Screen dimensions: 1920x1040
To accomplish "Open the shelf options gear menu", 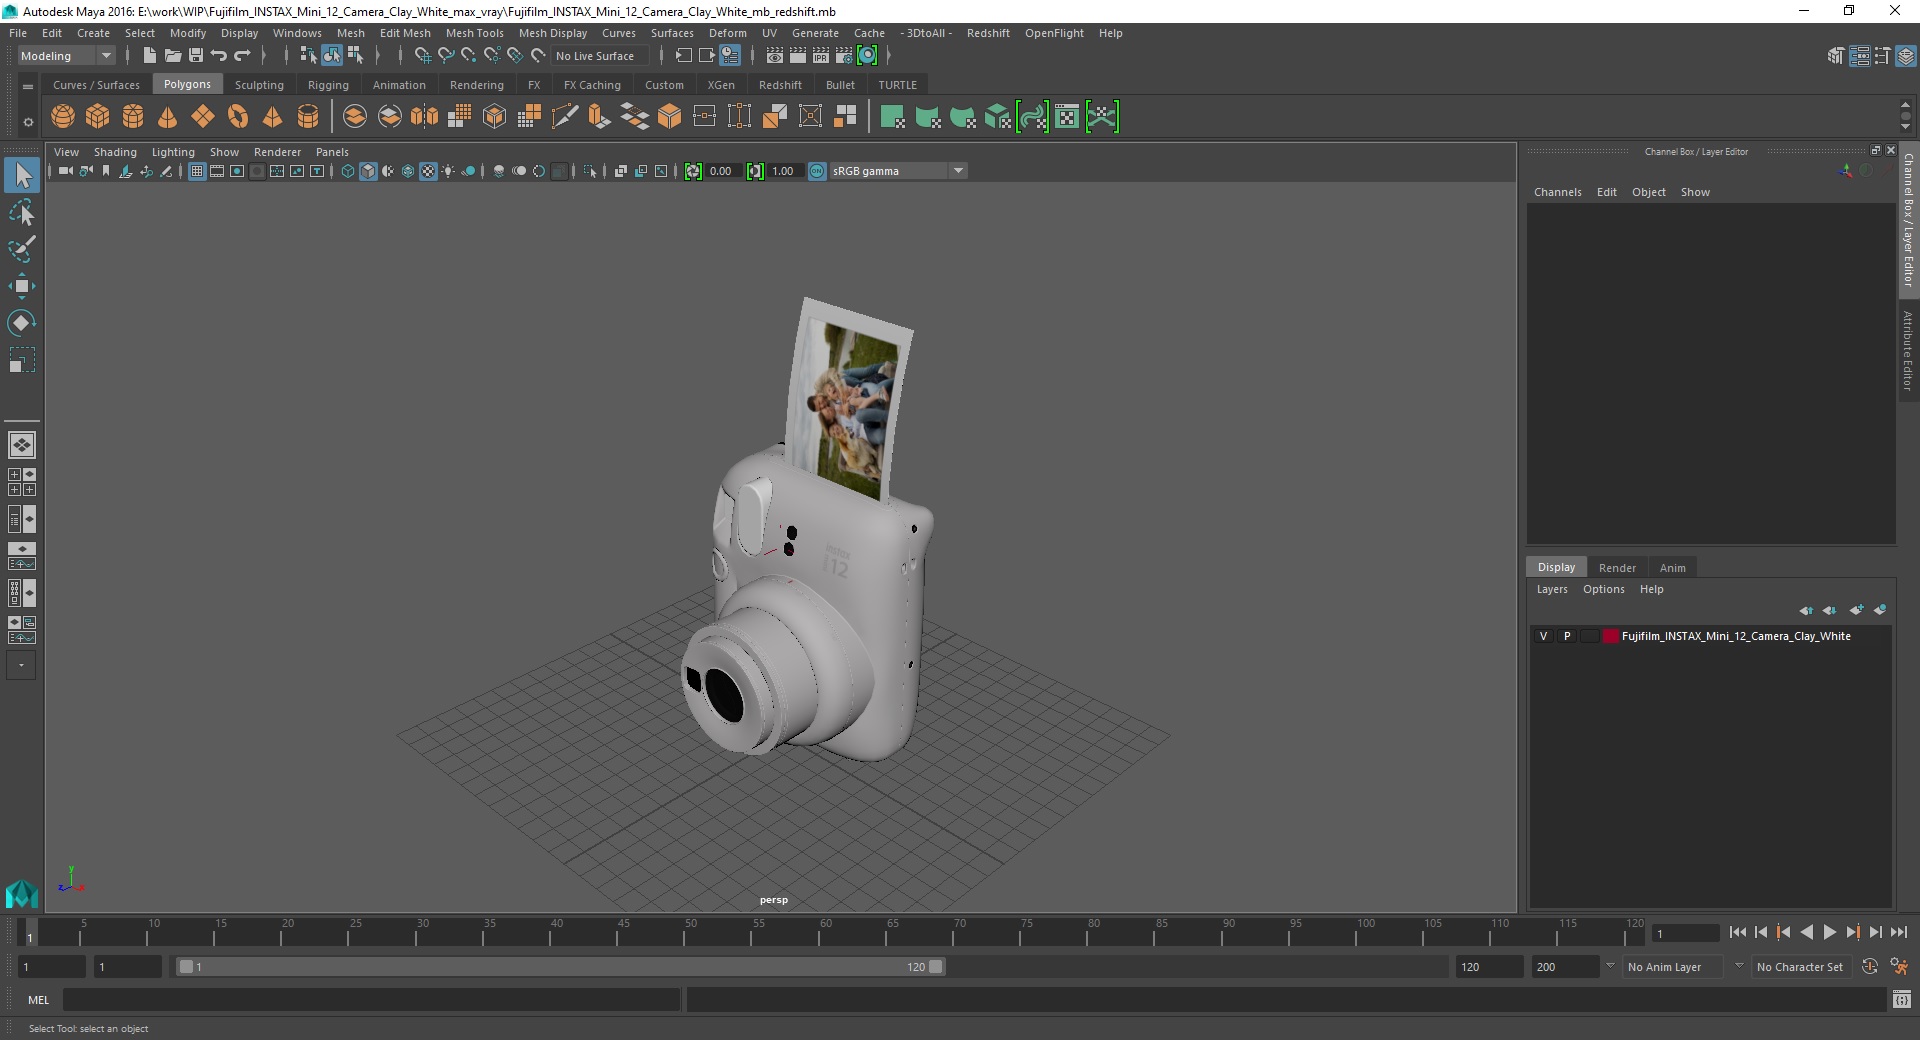I will coord(28,122).
